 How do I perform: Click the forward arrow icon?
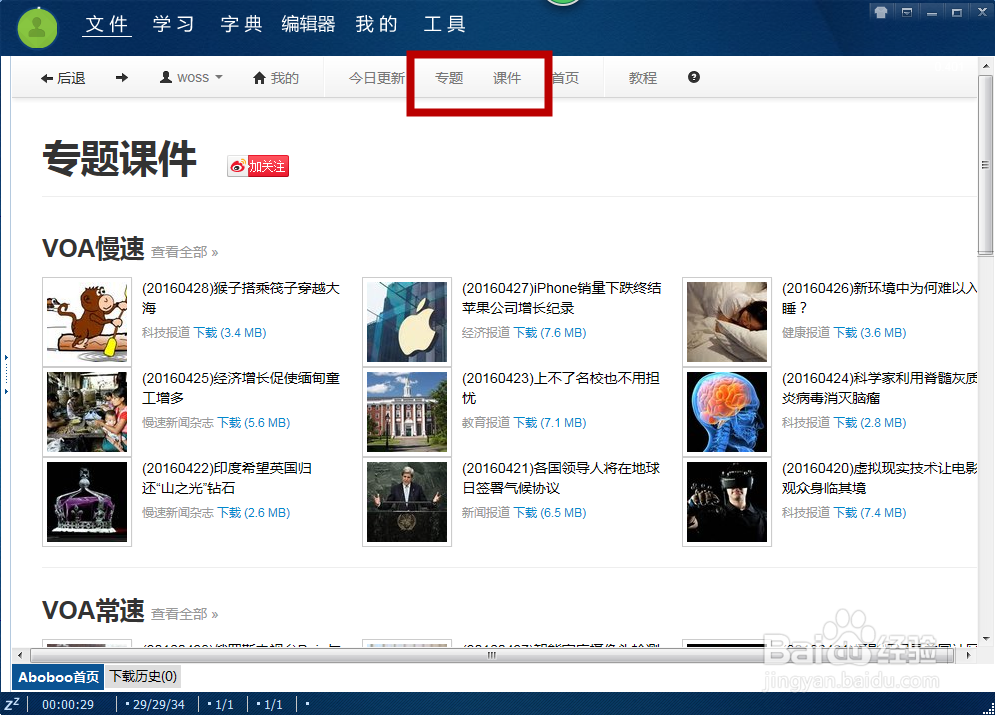coord(122,77)
